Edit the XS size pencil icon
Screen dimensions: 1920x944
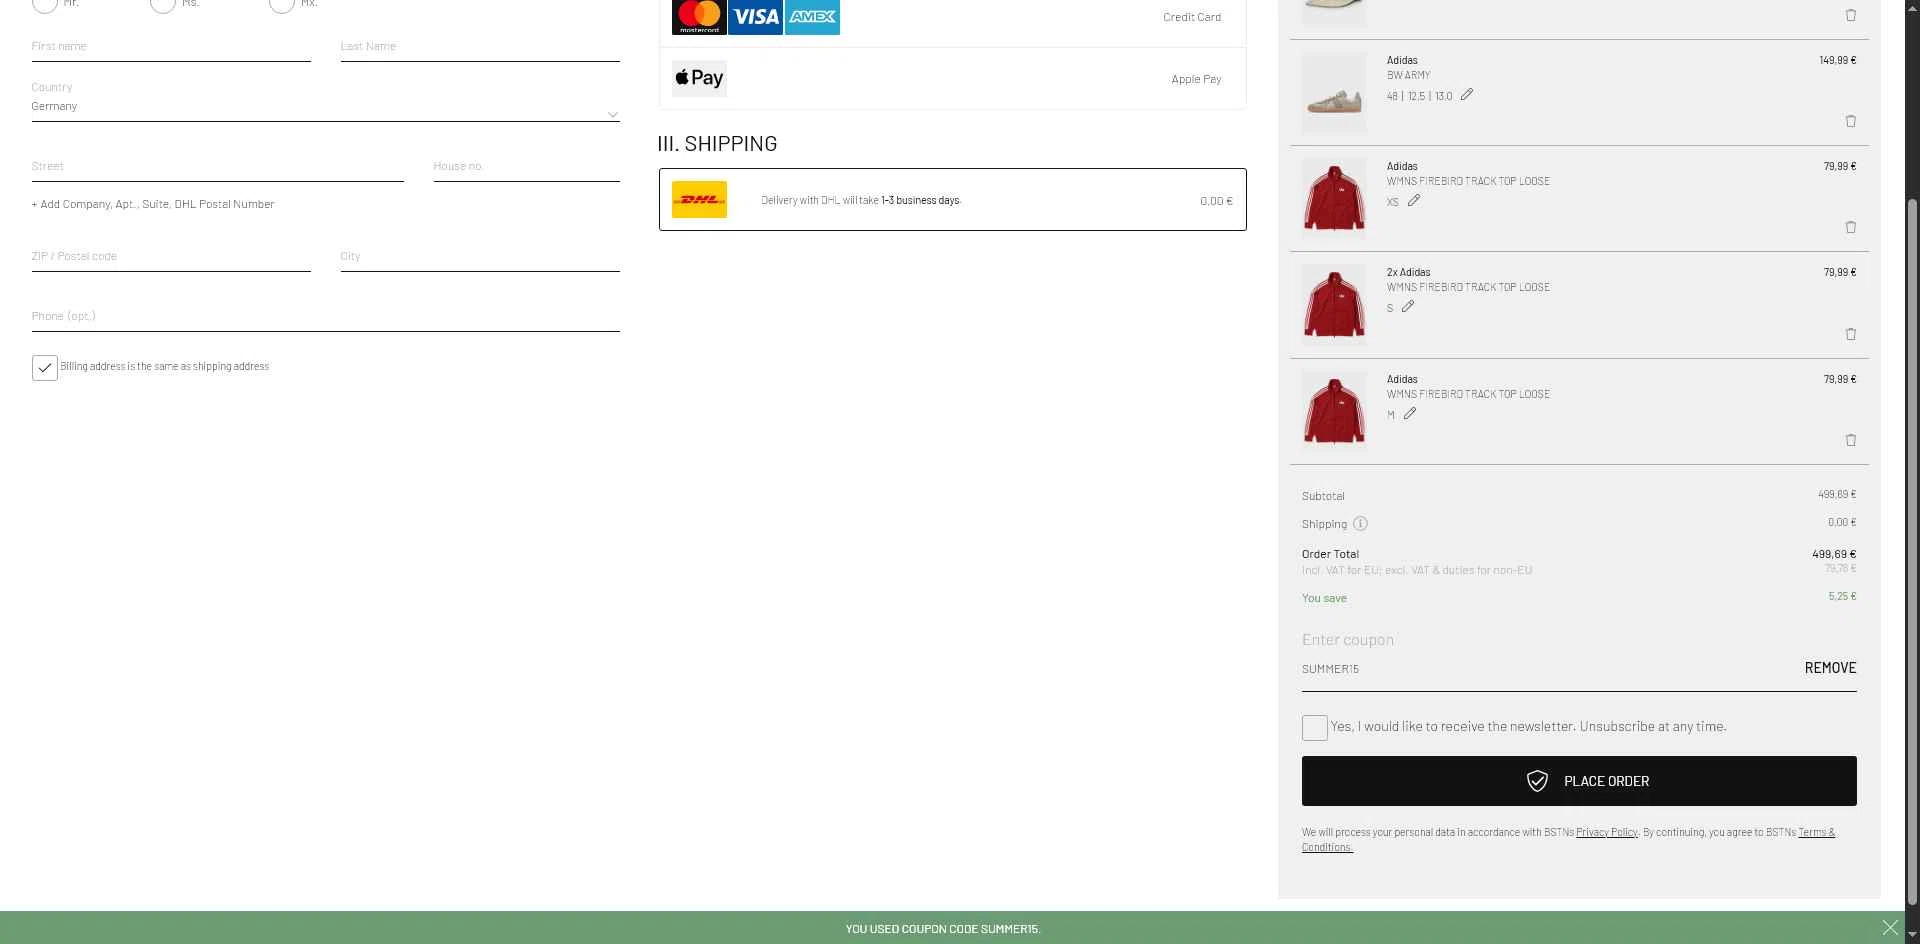[x=1414, y=201]
